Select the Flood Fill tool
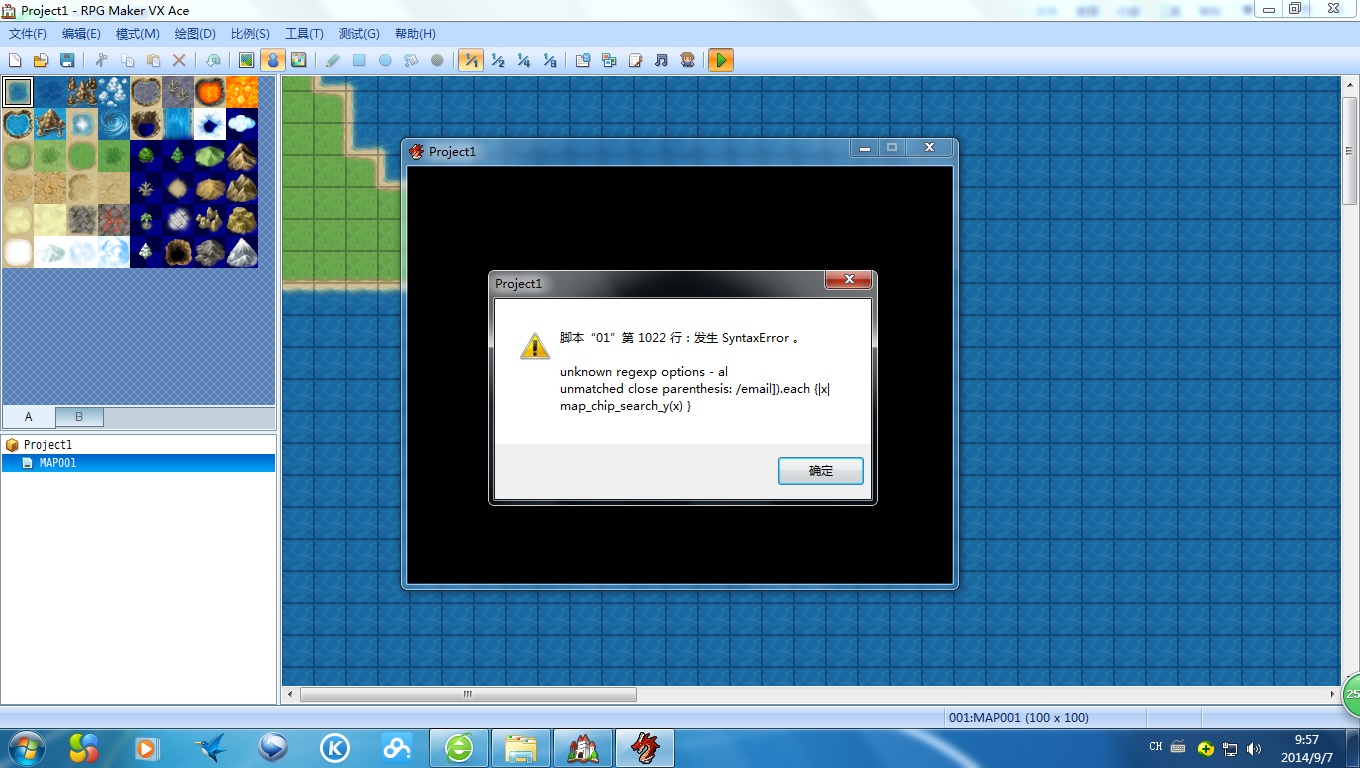This screenshot has height=768, width=1360. 411,60
